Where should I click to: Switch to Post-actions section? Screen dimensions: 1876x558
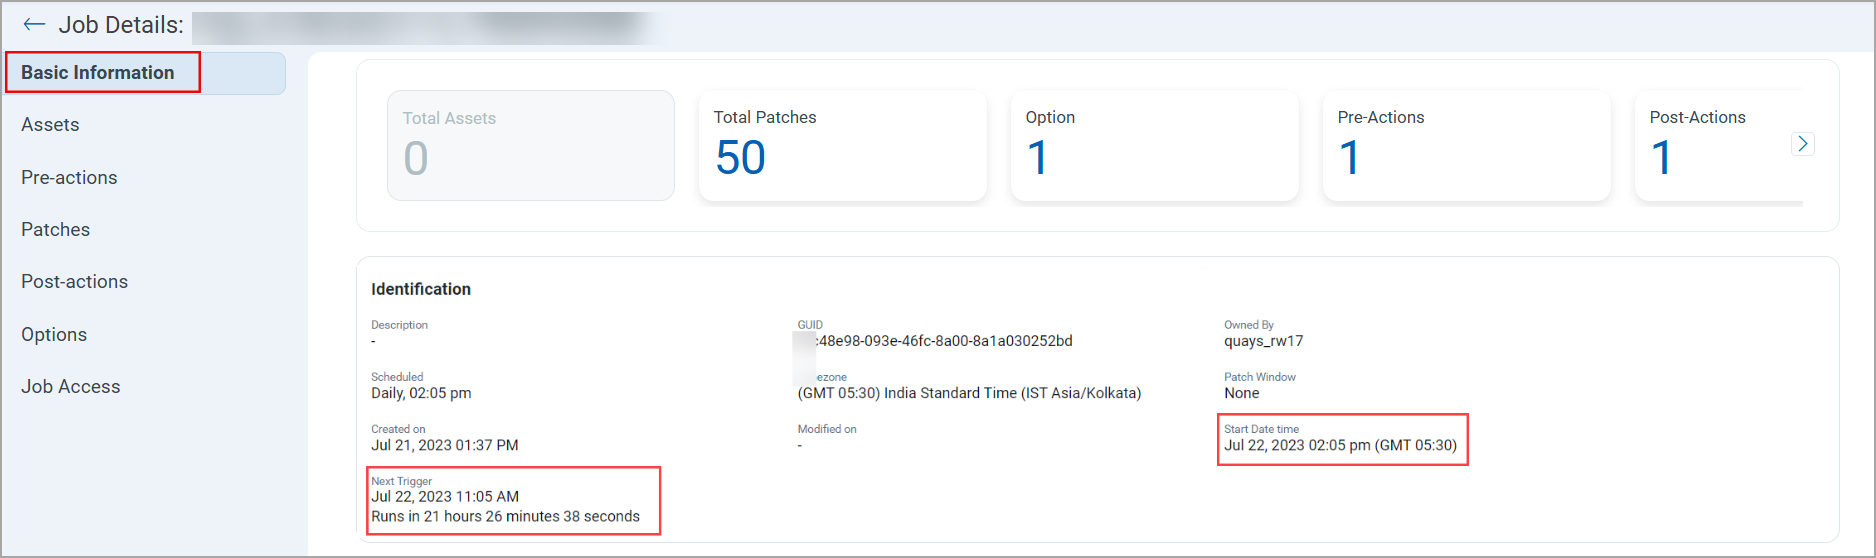coord(74,282)
